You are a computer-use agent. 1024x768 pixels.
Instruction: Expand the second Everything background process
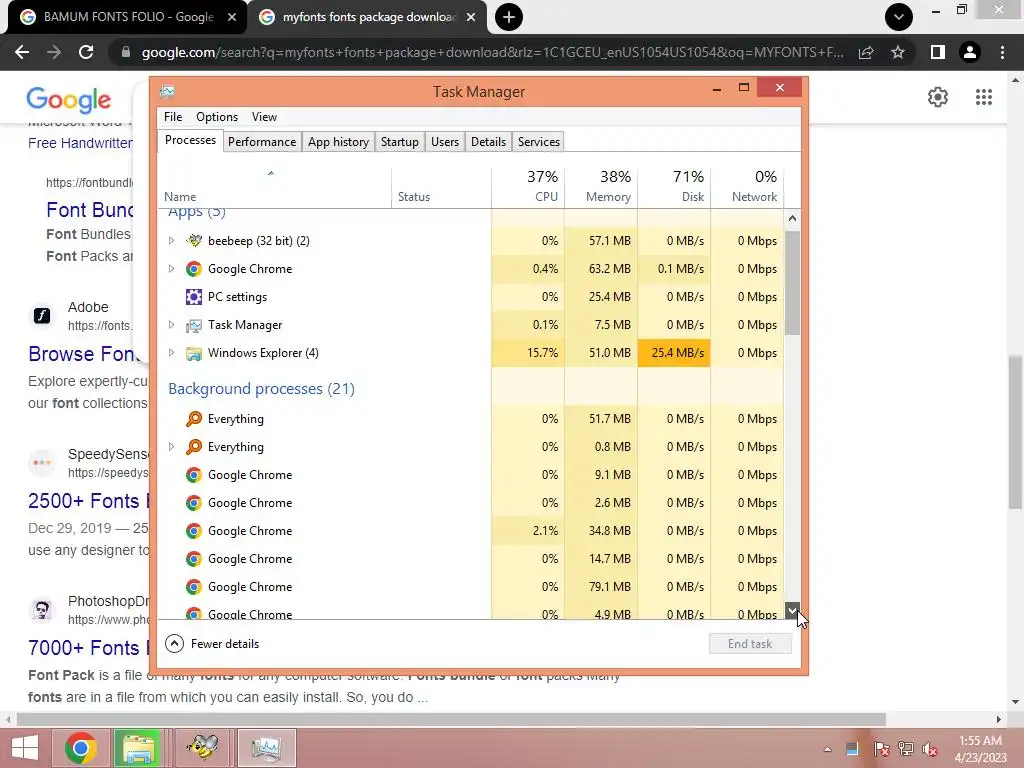click(171, 447)
